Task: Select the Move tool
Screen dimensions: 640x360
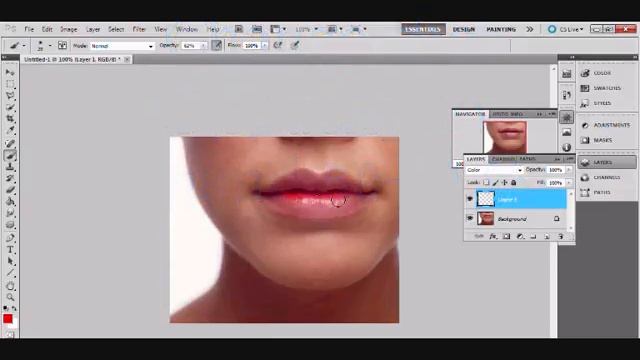Action: 10,73
